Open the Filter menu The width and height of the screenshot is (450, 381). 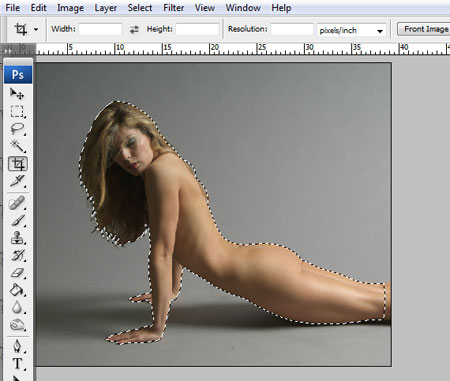click(x=173, y=8)
